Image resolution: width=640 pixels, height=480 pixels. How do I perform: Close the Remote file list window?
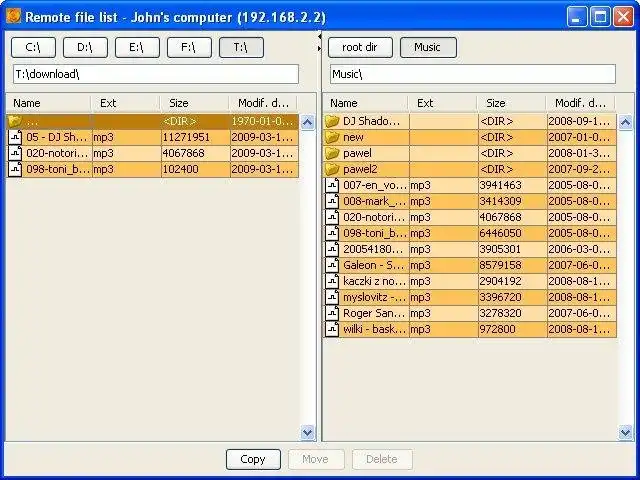623,17
